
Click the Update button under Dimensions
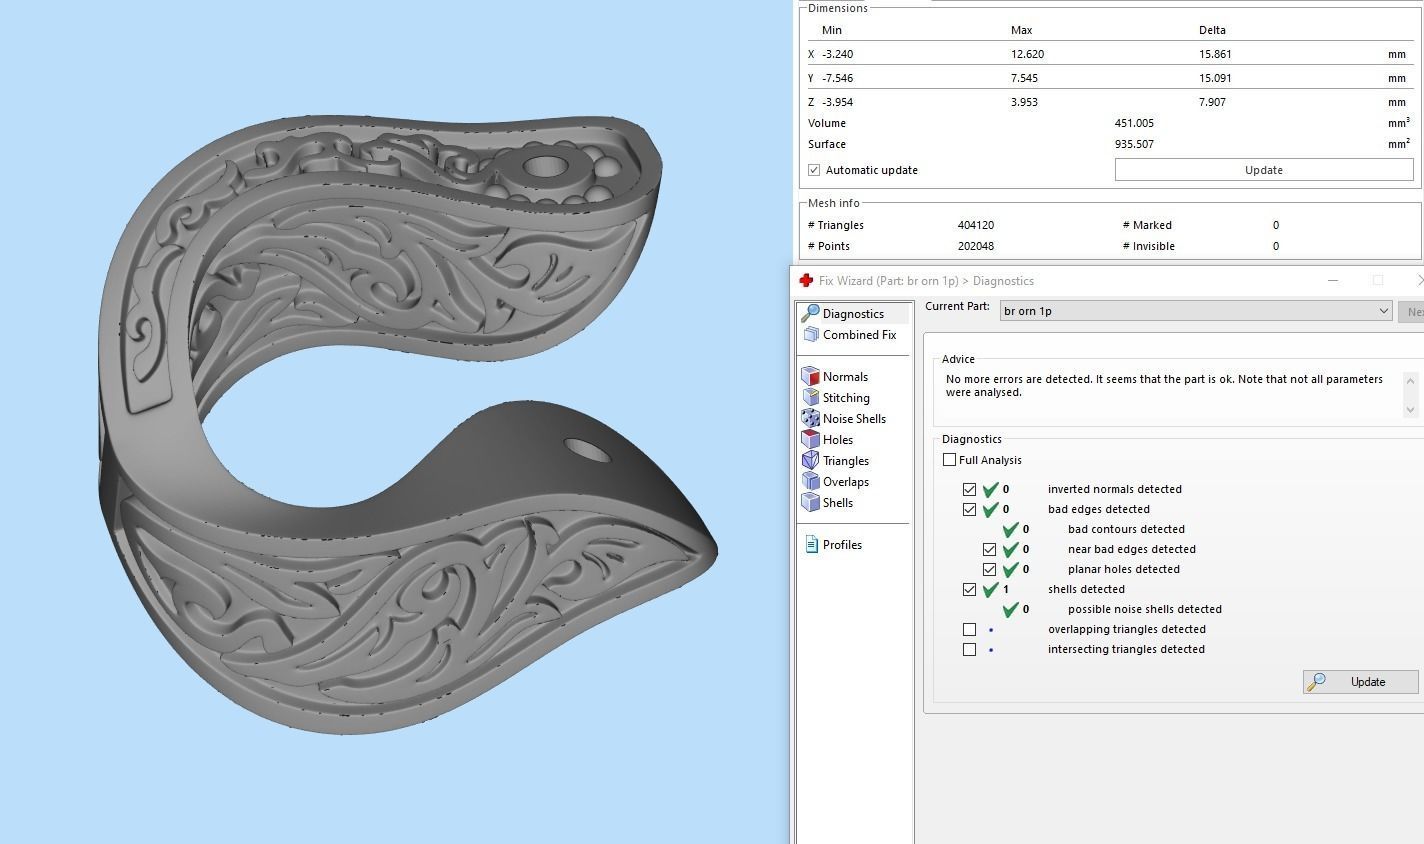[x=1264, y=170]
